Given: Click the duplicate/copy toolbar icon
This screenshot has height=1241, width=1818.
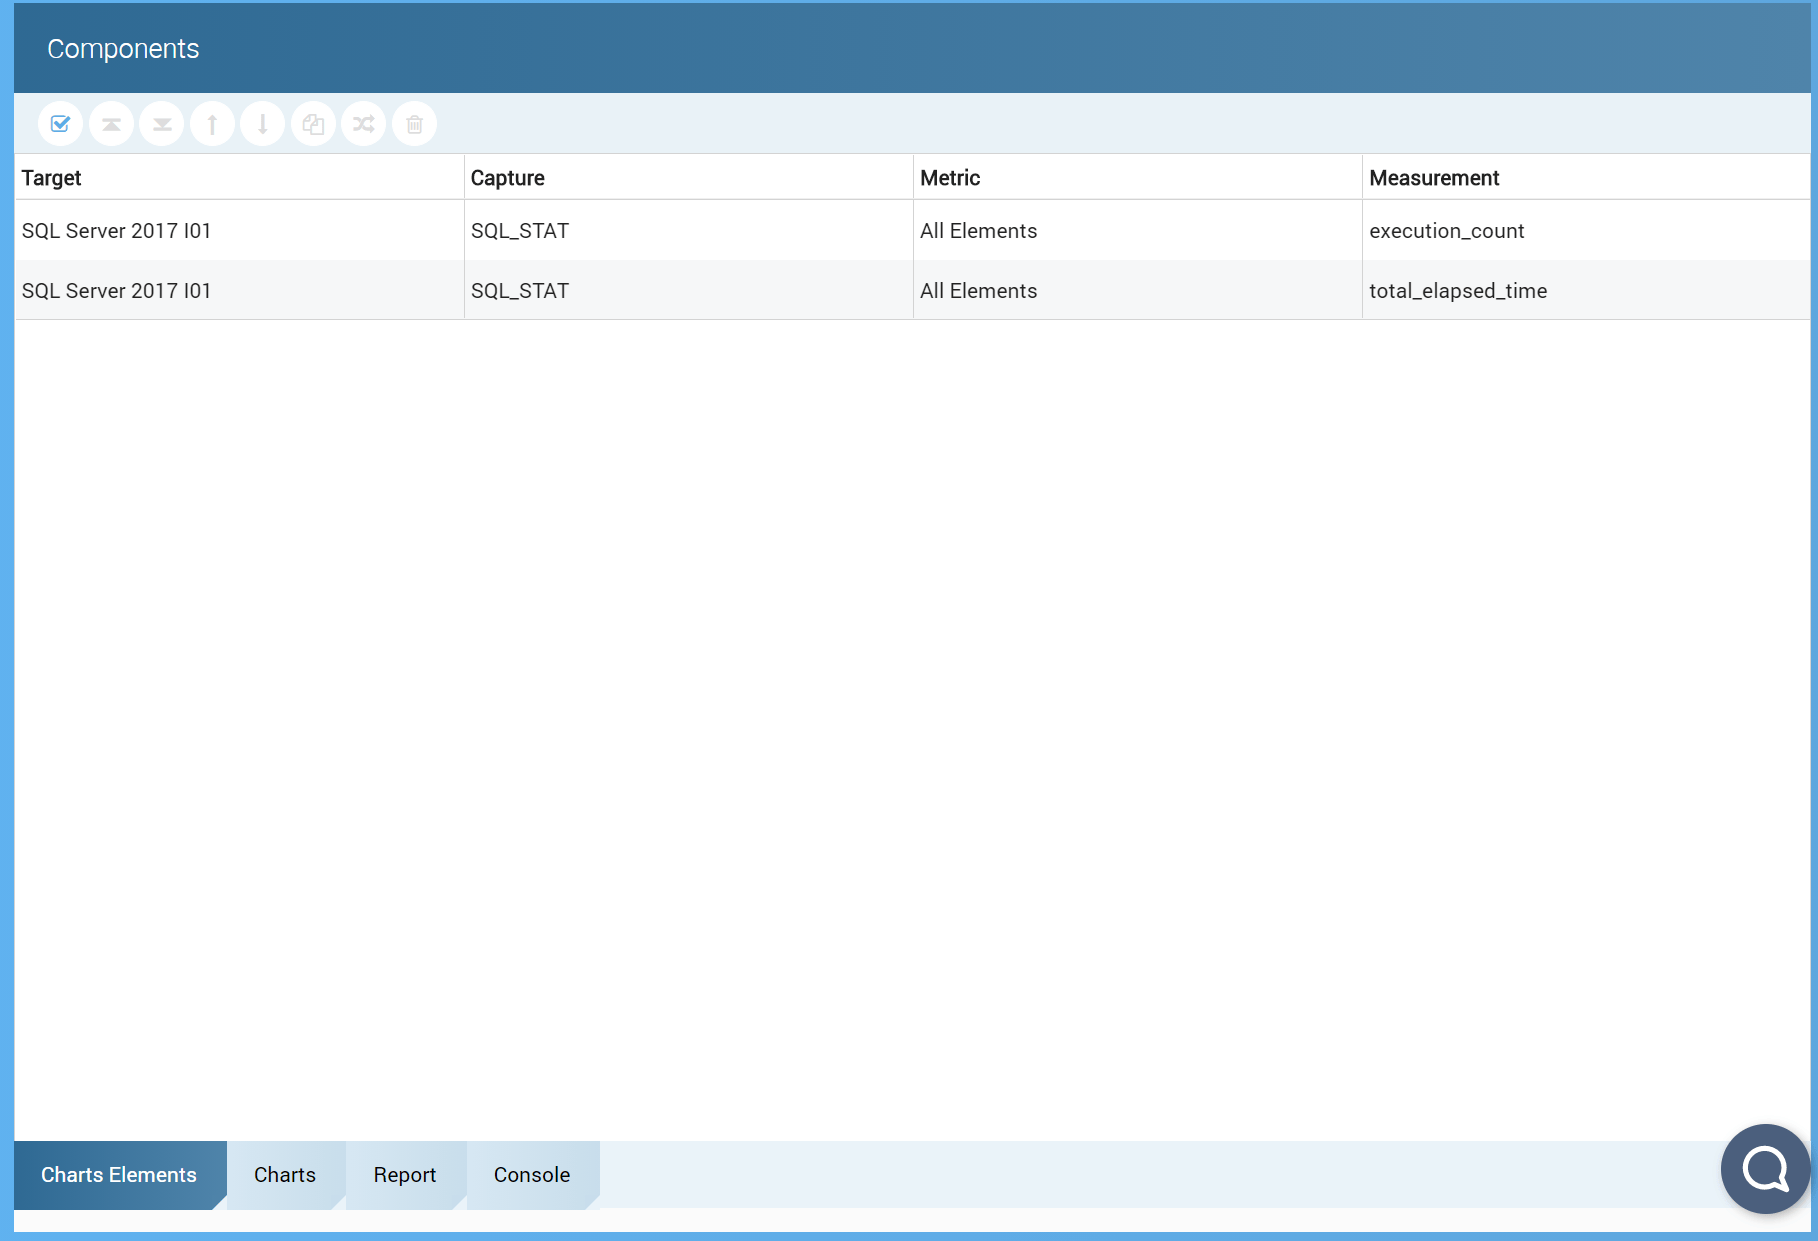Looking at the screenshot, I should pyautogui.click(x=313, y=124).
